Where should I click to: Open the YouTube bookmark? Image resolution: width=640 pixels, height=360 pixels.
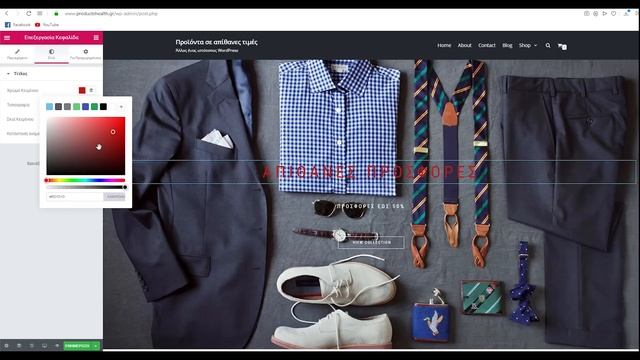(x=47, y=25)
